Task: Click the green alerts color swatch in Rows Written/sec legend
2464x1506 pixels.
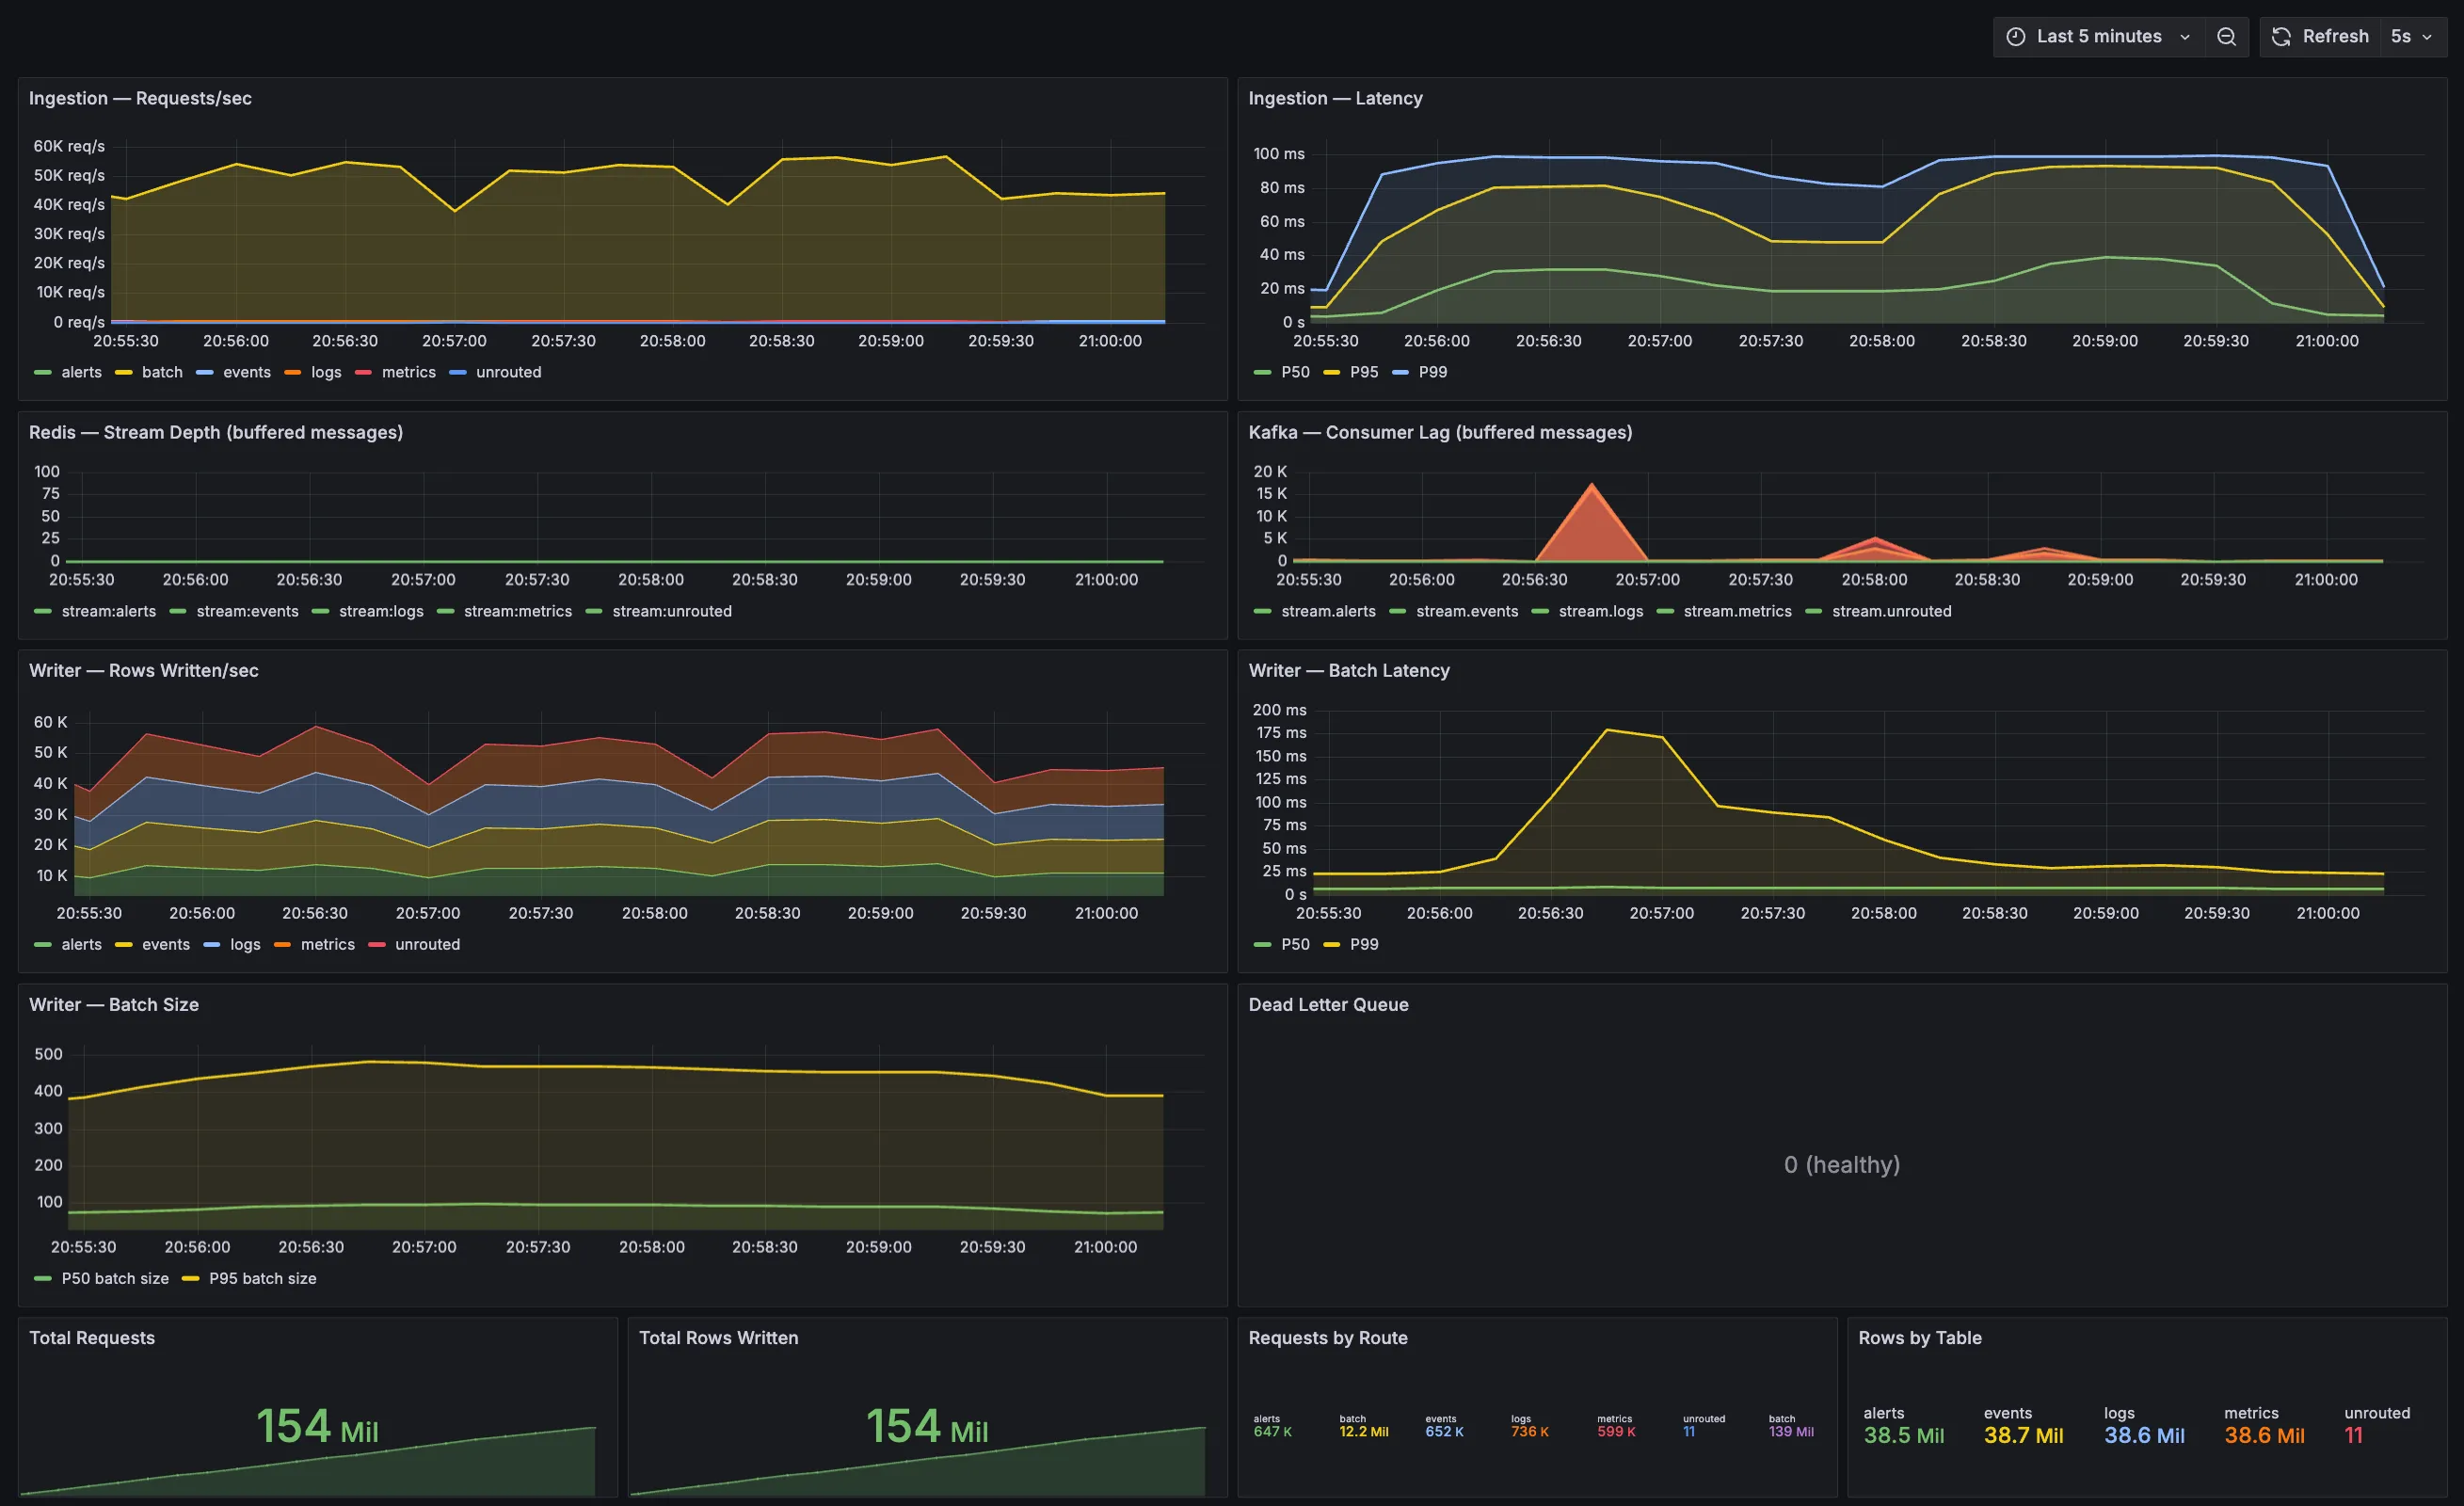Action: [42, 944]
